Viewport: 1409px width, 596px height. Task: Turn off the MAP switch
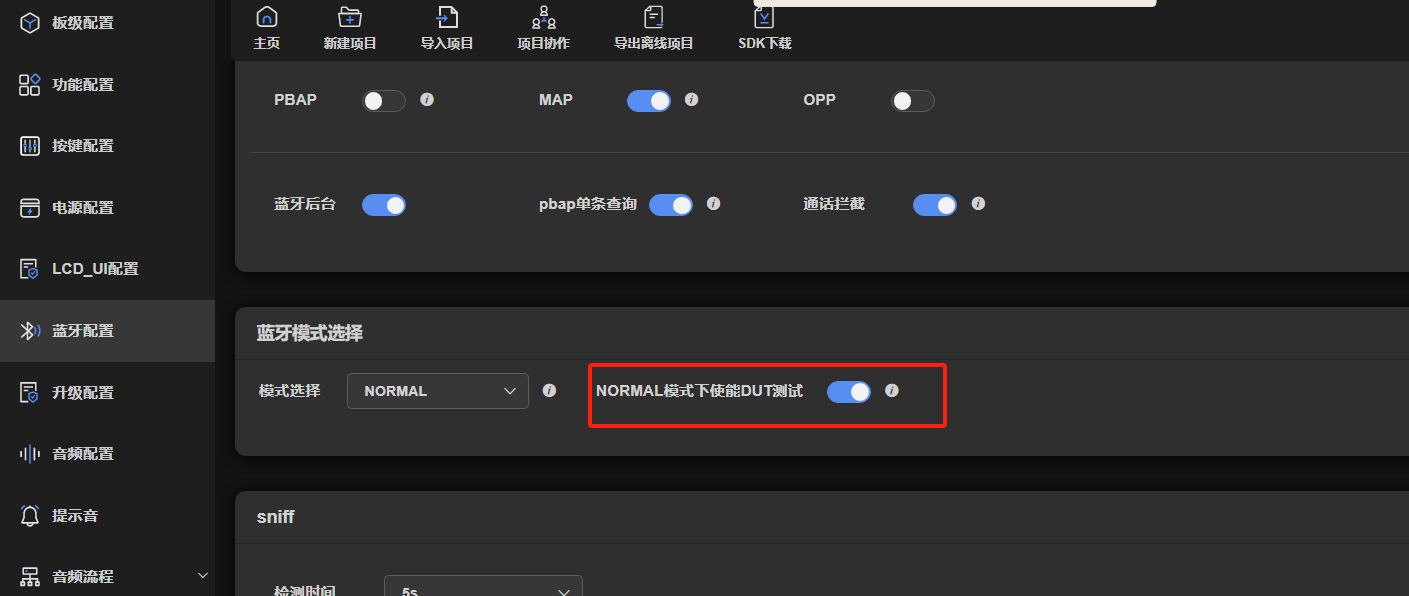[x=649, y=101]
